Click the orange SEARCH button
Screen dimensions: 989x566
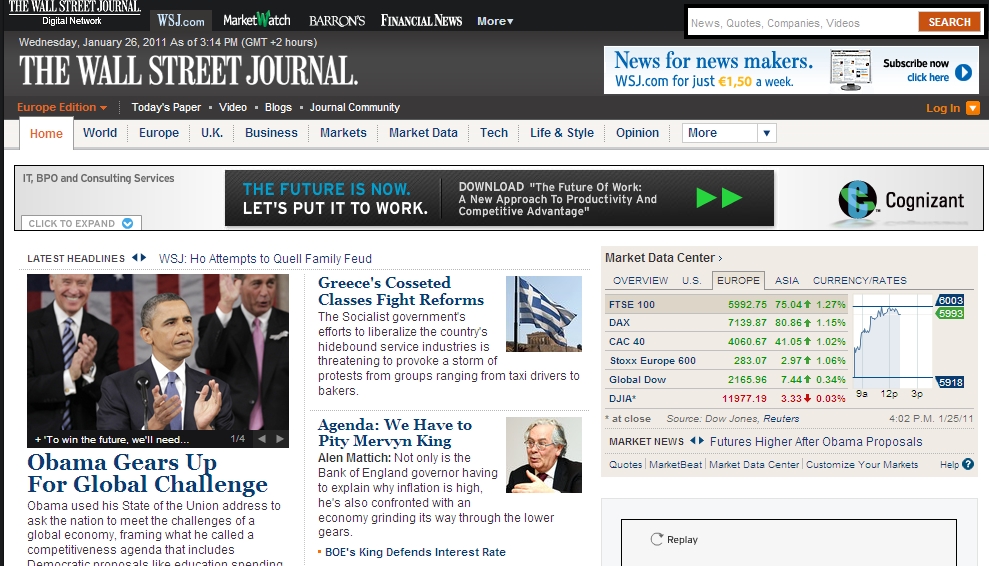tap(949, 22)
